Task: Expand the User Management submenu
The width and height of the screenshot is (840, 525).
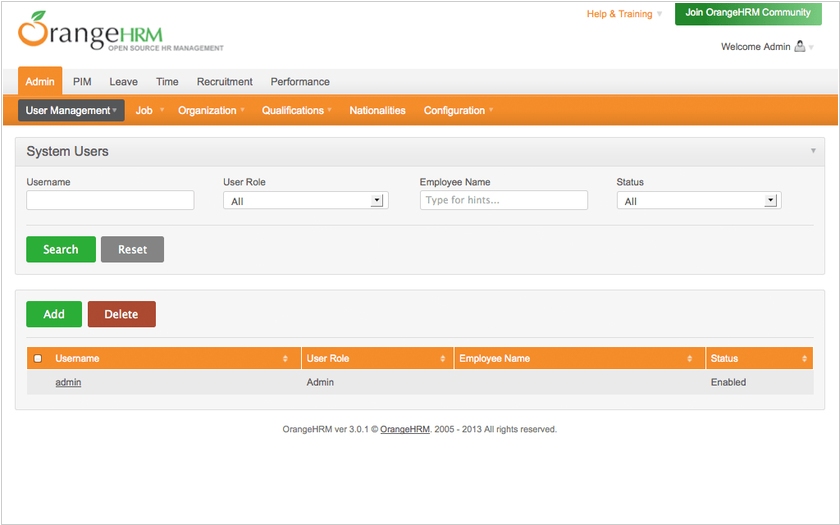Action: pyautogui.click(x=71, y=111)
